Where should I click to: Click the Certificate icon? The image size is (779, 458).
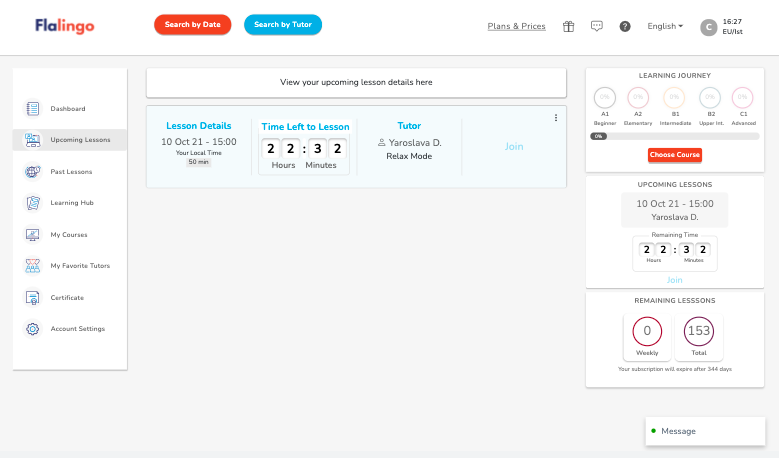tap(33, 298)
